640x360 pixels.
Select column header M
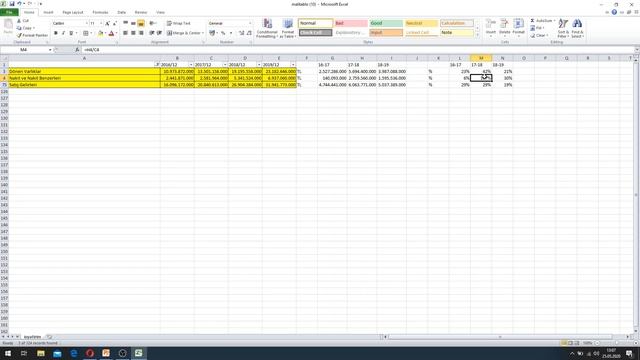tap(481, 58)
